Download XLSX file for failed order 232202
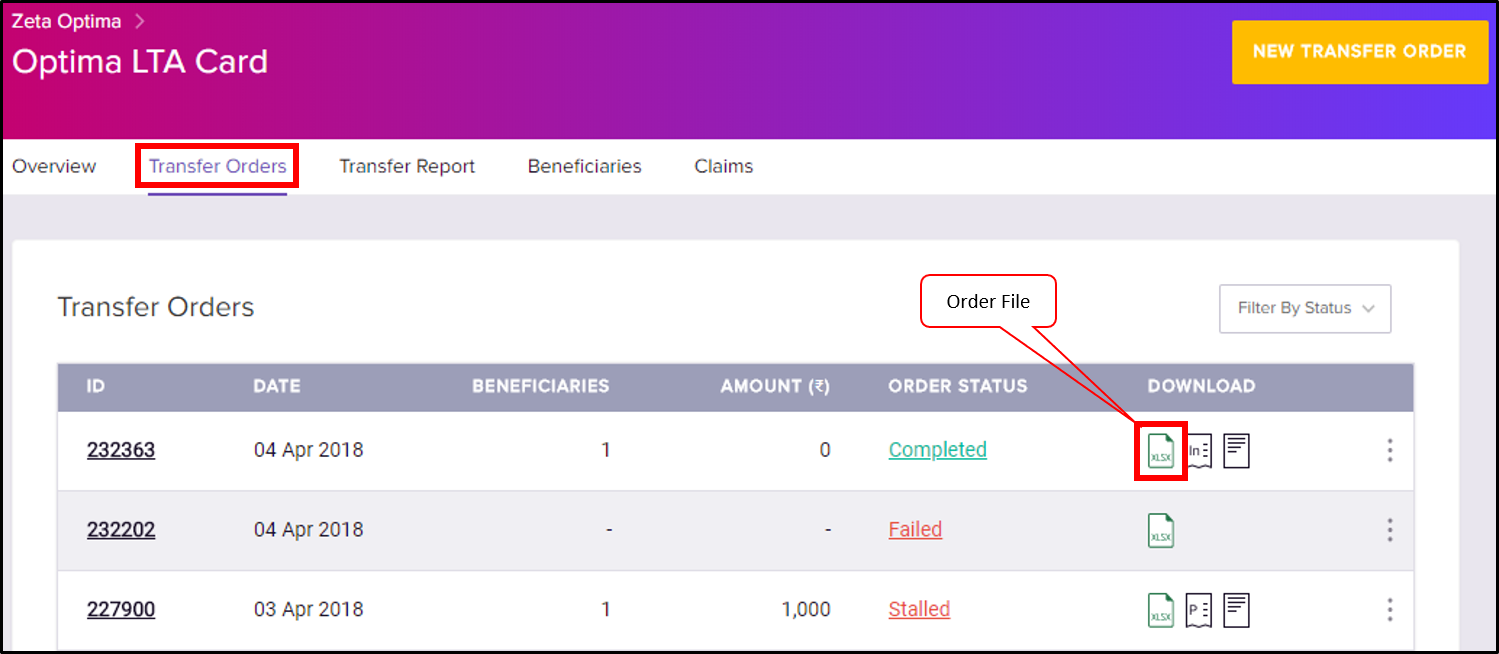This screenshot has width=1499, height=654. [x=1161, y=531]
